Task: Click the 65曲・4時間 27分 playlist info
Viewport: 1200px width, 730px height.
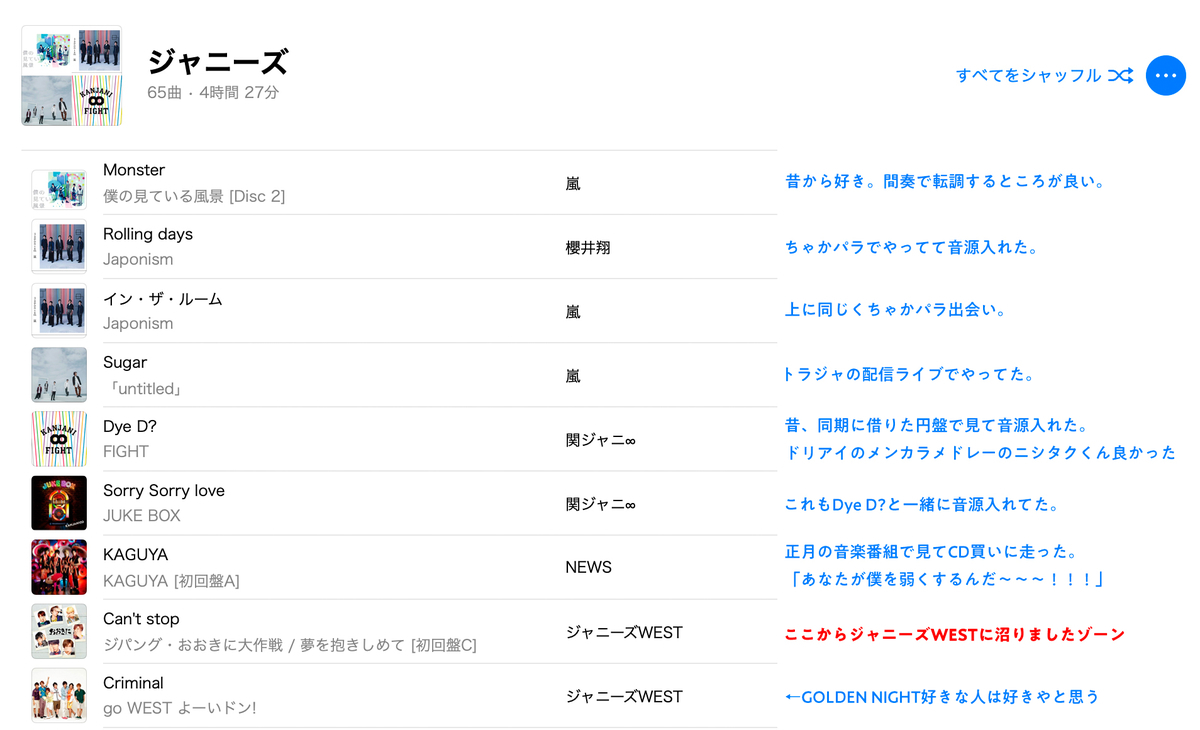Action: tap(213, 92)
